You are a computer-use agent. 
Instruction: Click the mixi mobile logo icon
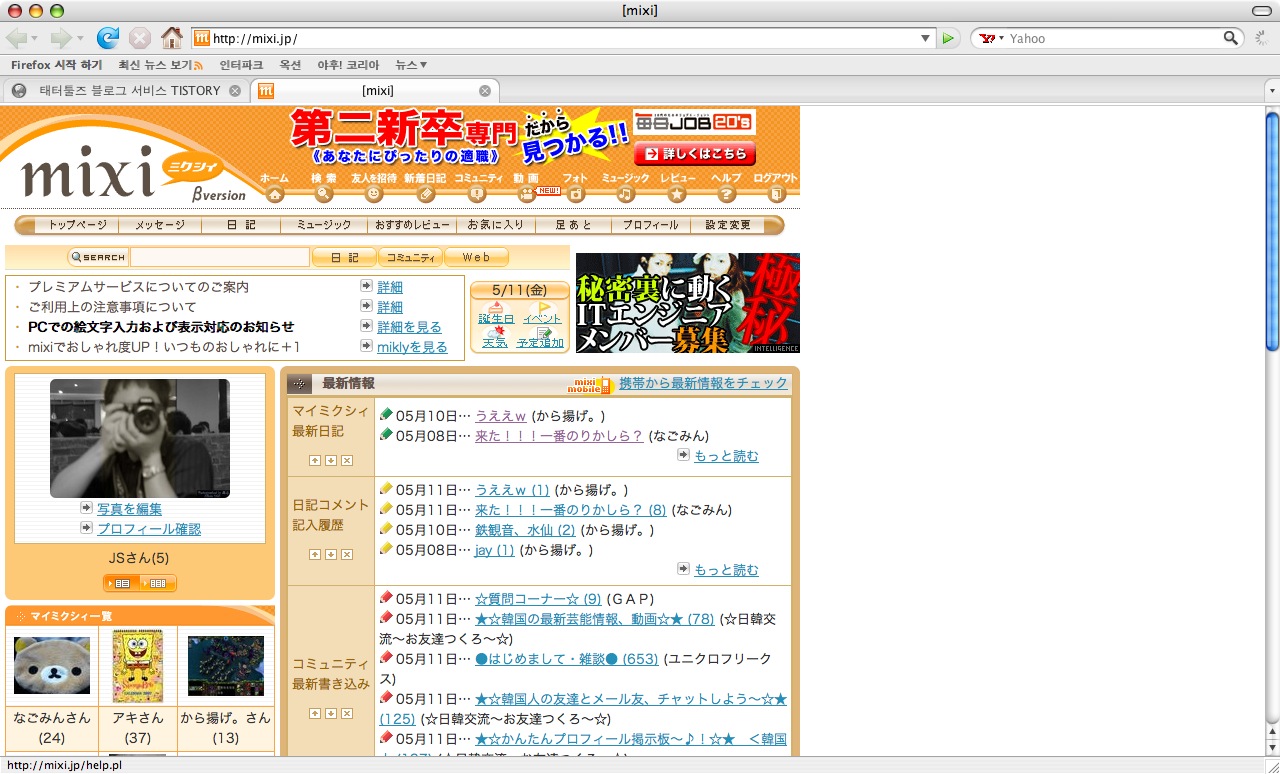589,384
